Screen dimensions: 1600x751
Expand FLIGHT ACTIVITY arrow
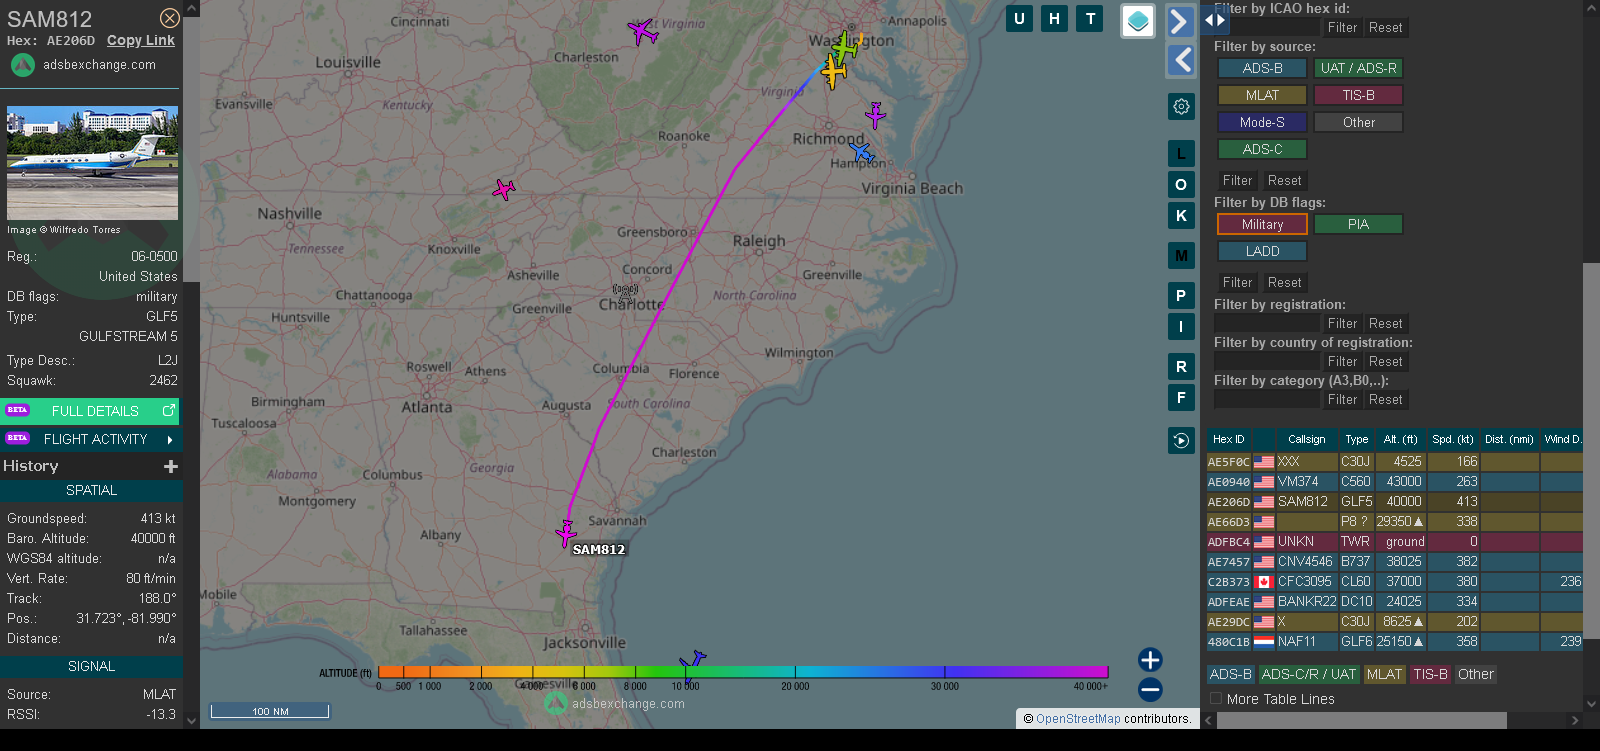coord(170,439)
